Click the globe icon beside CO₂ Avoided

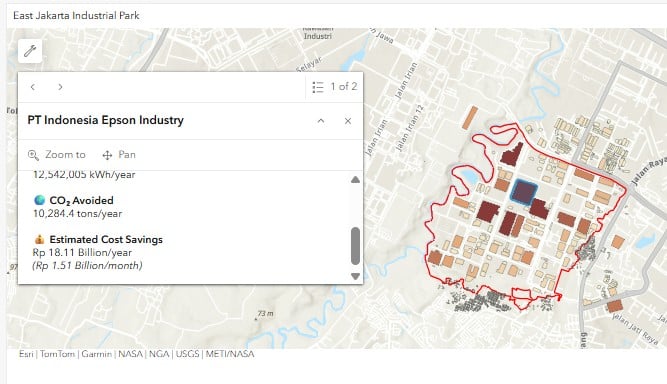point(40,200)
